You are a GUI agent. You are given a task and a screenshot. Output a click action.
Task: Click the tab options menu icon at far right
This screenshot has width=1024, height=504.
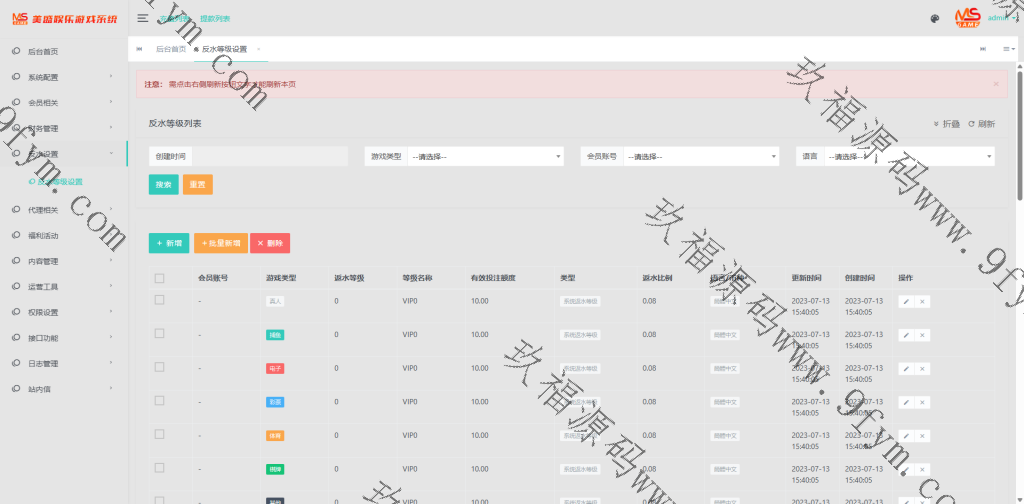[1008, 48]
